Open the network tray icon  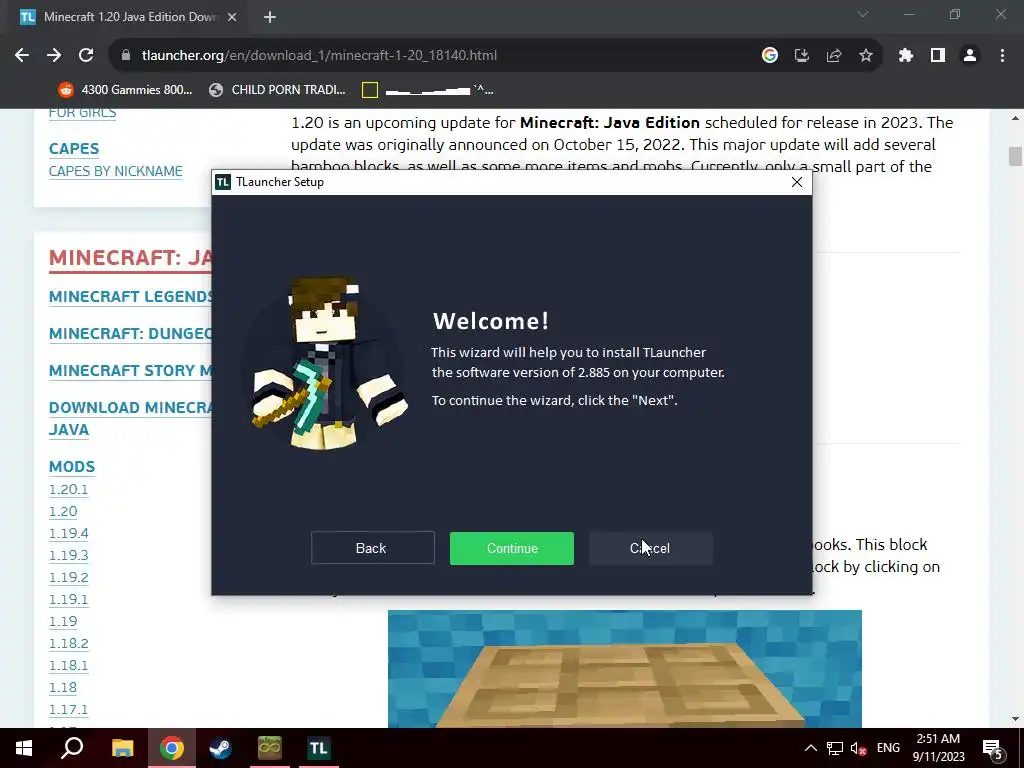coord(835,748)
